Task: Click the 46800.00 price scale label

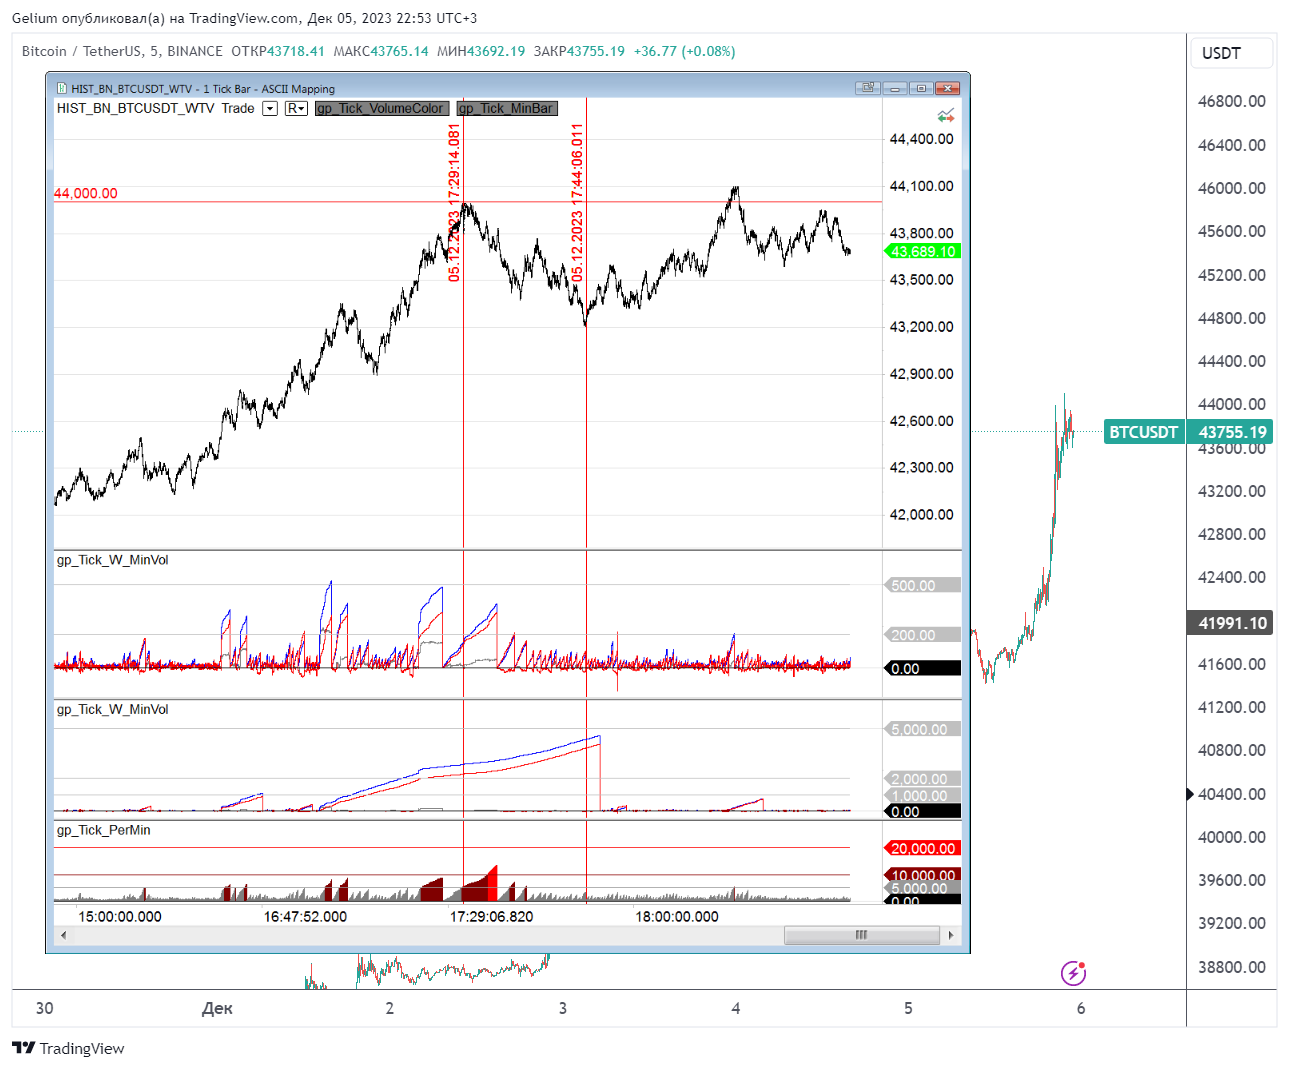Action: tap(1232, 101)
